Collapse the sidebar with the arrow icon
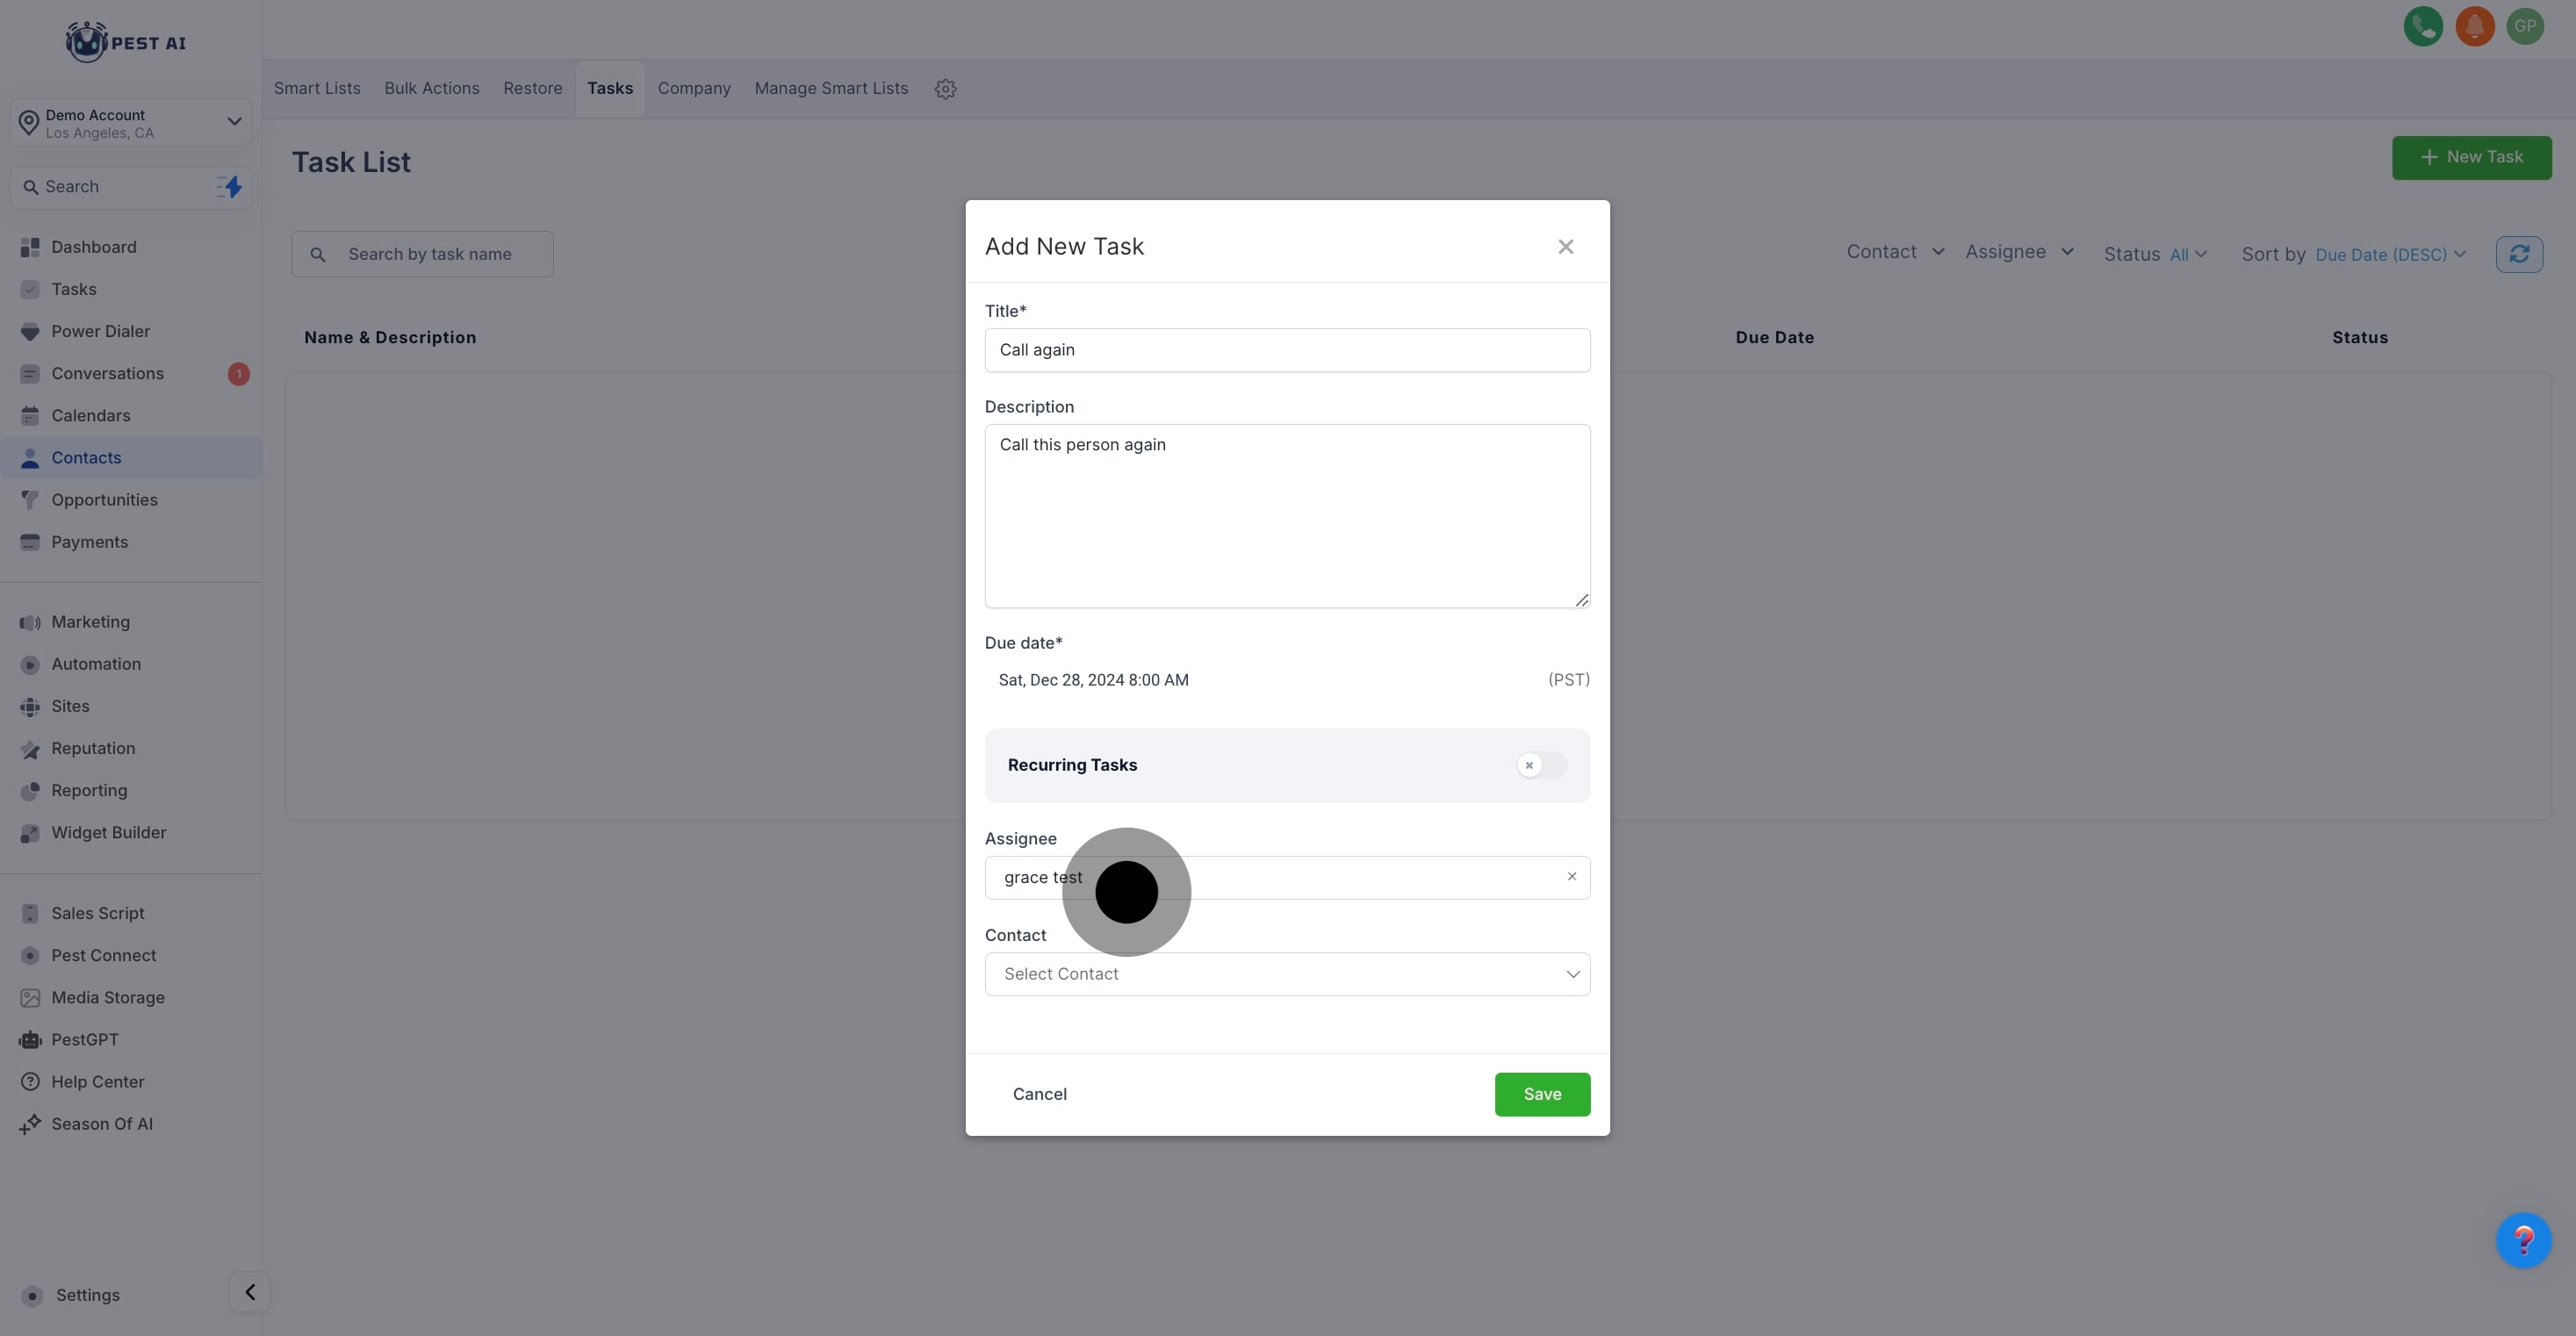2576x1336 pixels. tap(249, 1292)
